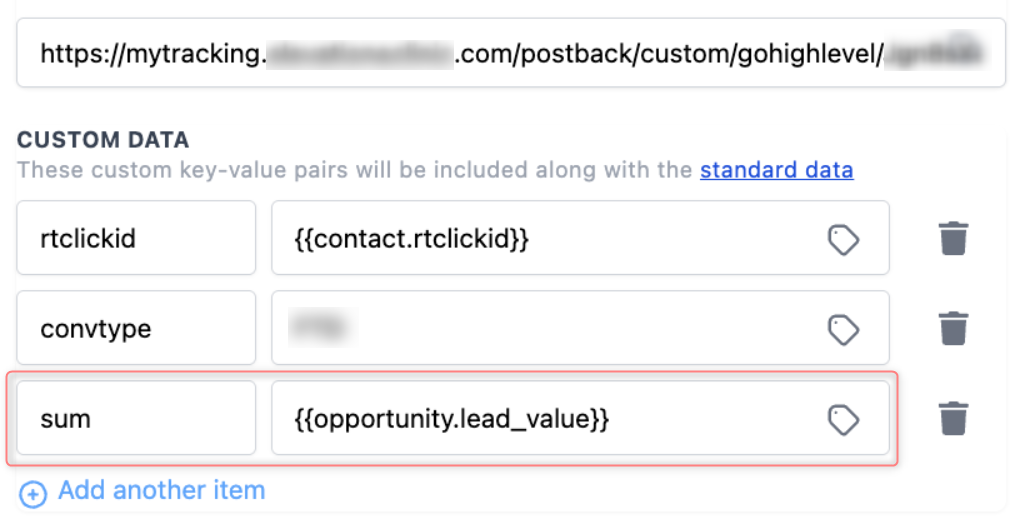Viewport: 1020px width, 516px height.
Task: Open tag picker for convtype value
Action: [x=843, y=329]
